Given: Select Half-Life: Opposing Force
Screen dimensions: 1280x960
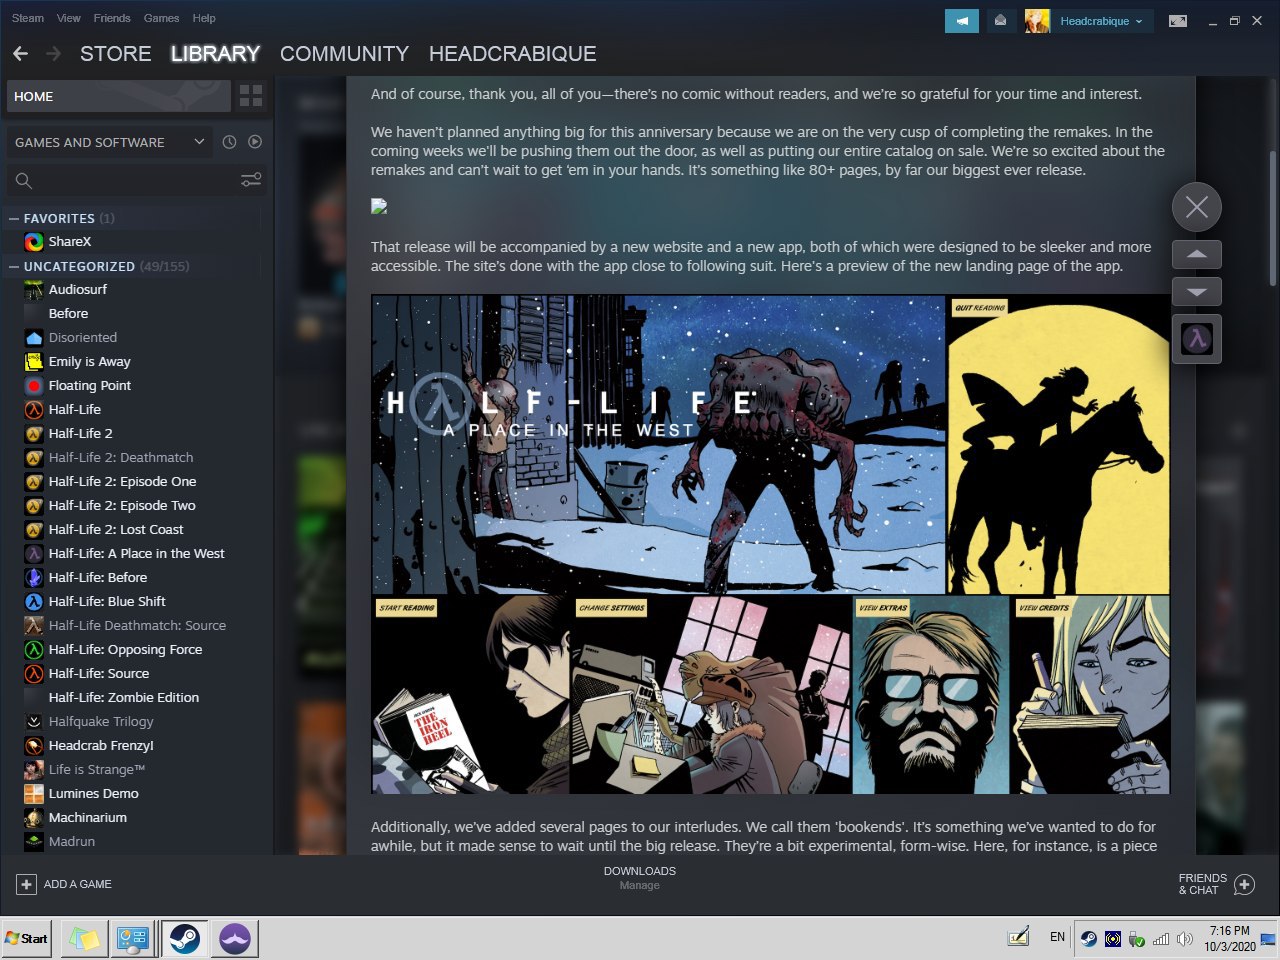Looking at the screenshot, I should 125,649.
